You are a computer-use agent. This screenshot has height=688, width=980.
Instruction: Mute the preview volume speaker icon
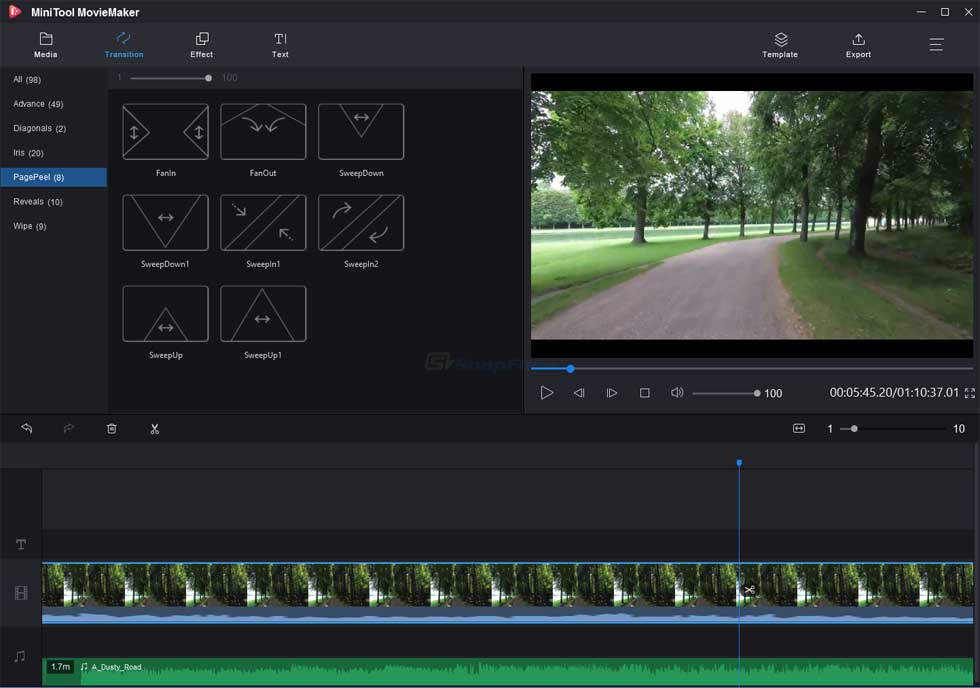click(x=677, y=393)
